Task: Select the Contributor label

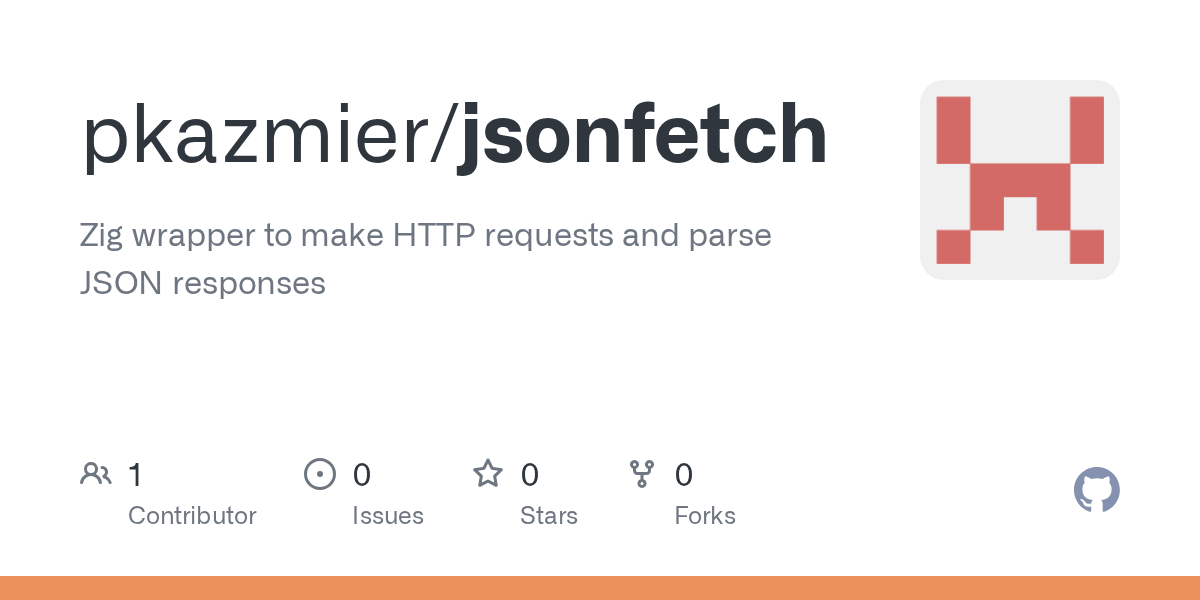Action: coord(192,516)
